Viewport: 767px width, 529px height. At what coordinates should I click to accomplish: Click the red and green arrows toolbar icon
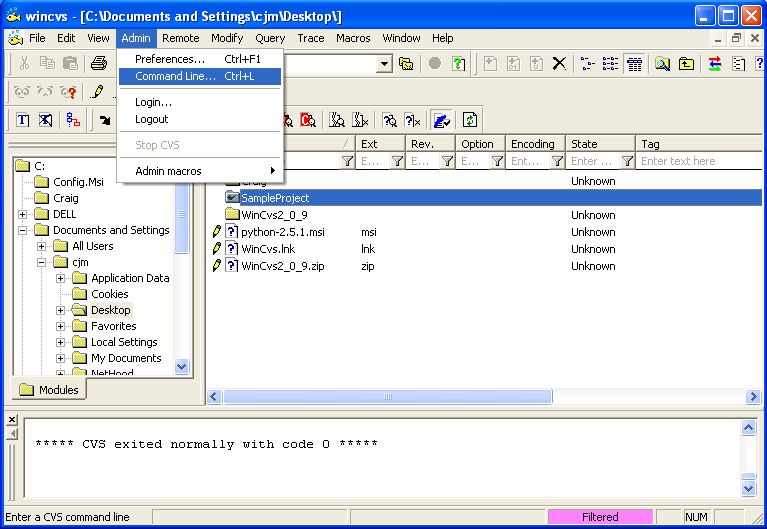(715, 64)
